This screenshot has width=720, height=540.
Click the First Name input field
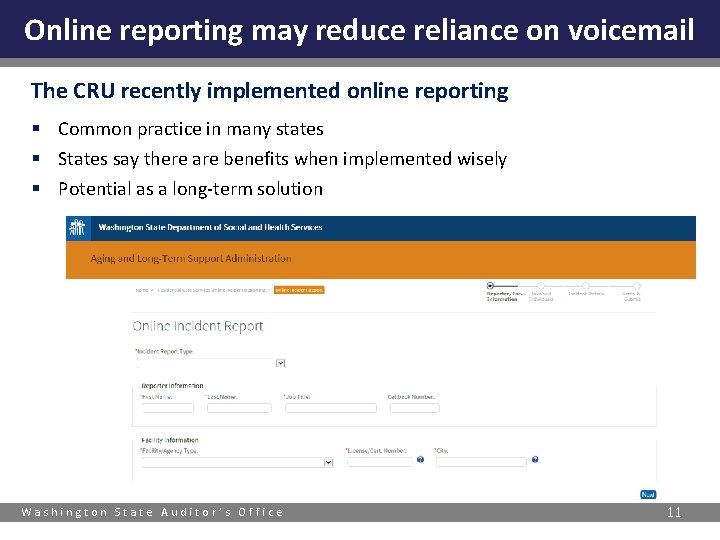168,408
